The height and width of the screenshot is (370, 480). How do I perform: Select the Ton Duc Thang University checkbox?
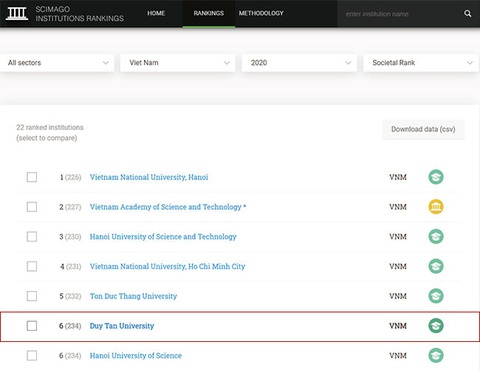32,296
